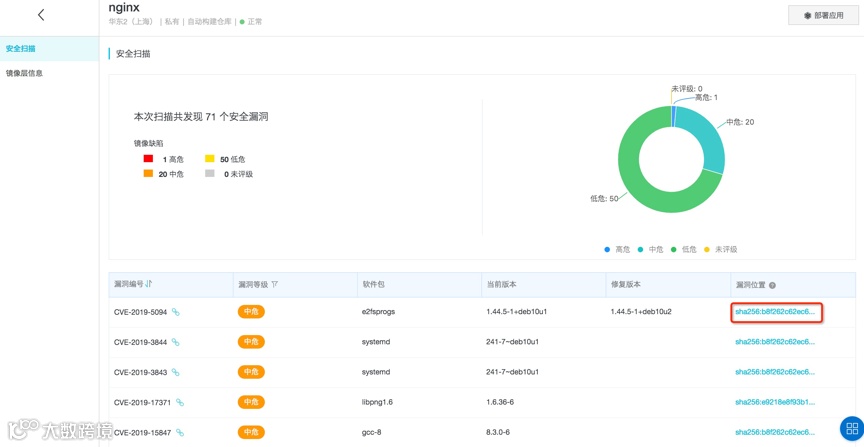Open sha256 link for CVE-2019-3843

(x=775, y=372)
